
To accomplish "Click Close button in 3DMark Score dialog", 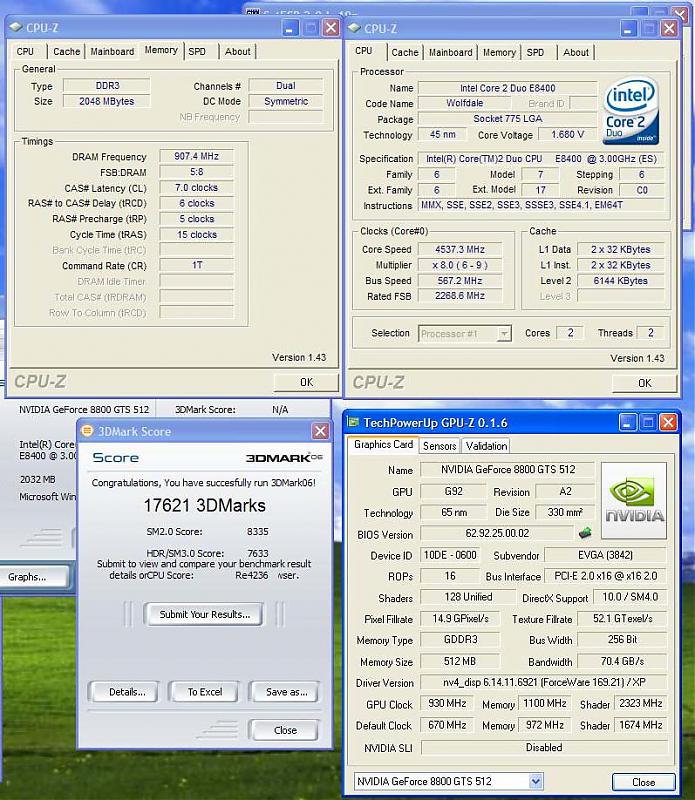I will (x=285, y=730).
